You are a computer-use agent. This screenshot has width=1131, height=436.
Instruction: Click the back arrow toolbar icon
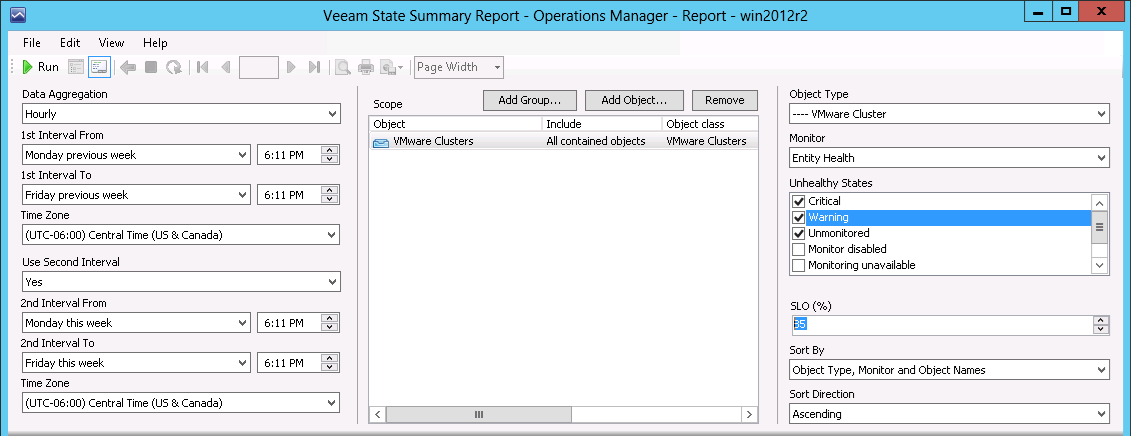tap(128, 67)
